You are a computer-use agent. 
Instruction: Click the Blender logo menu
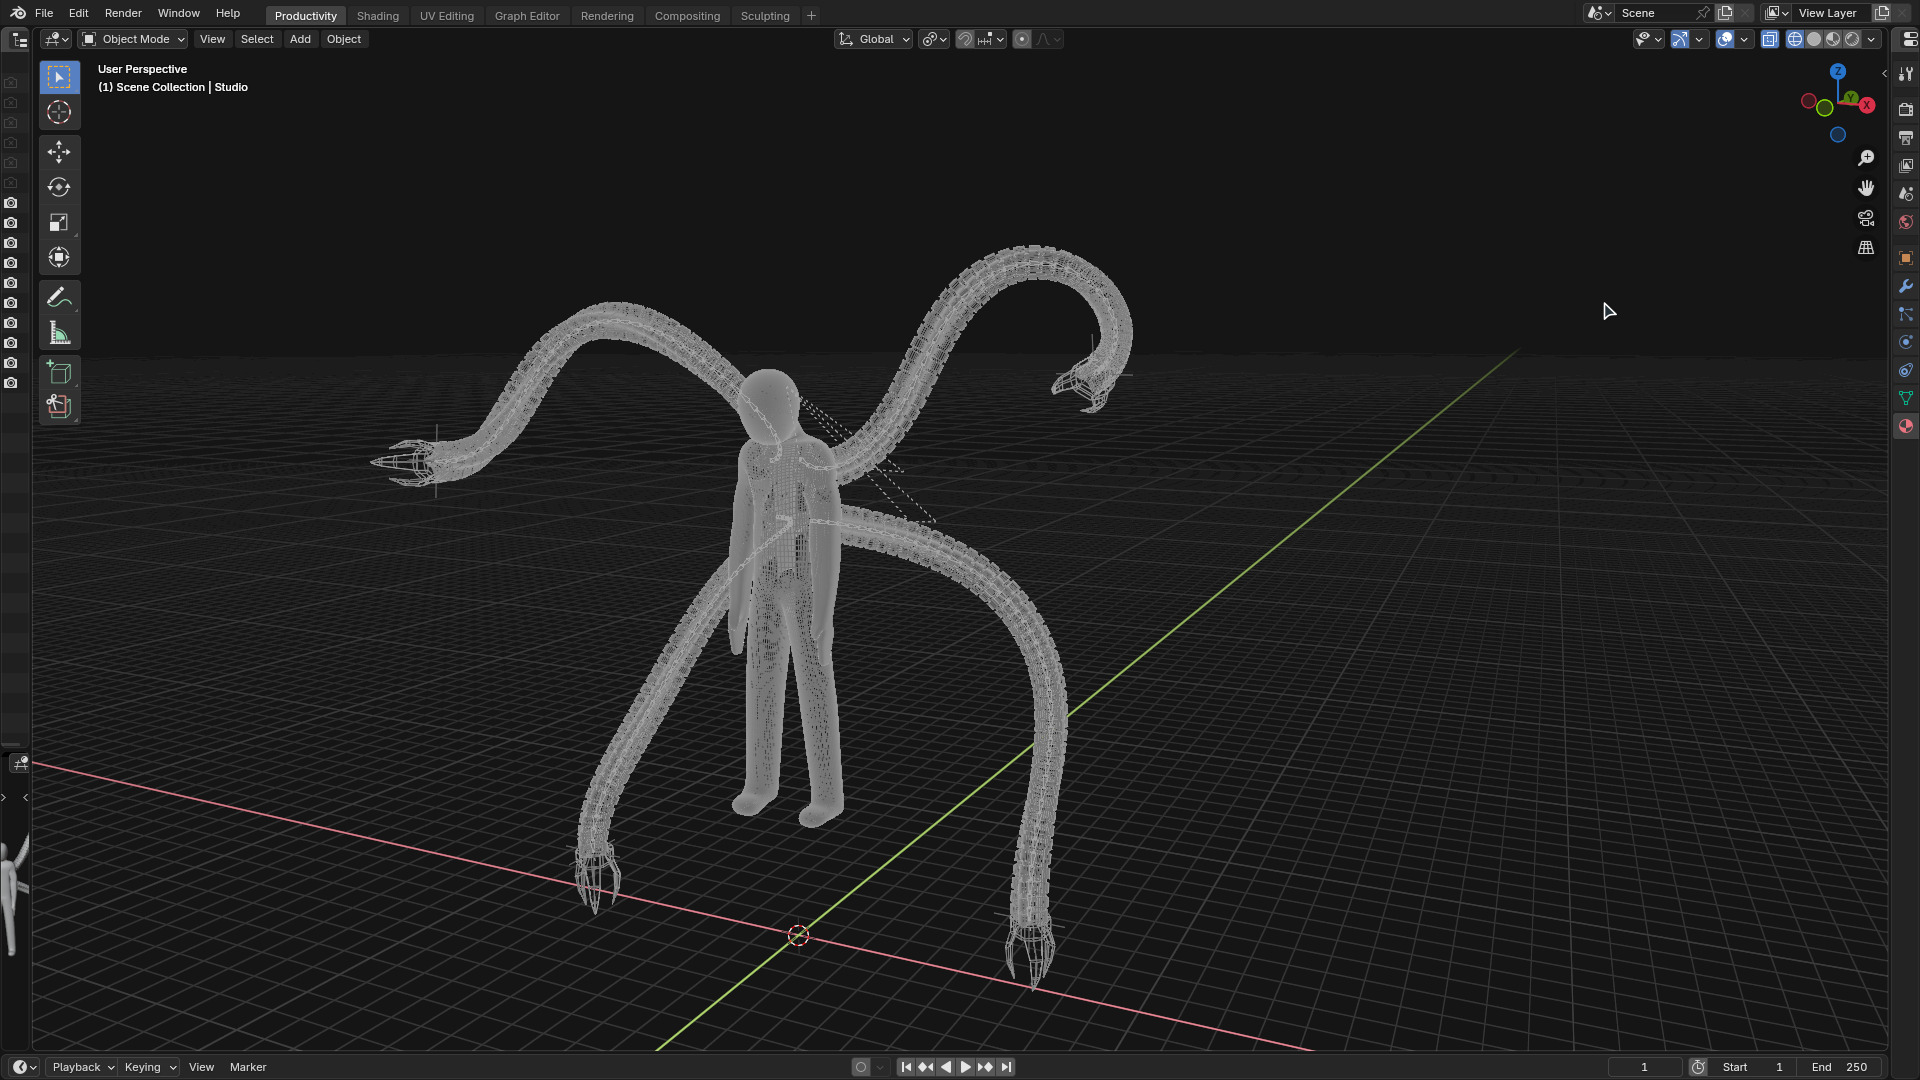(x=18, y=13)
